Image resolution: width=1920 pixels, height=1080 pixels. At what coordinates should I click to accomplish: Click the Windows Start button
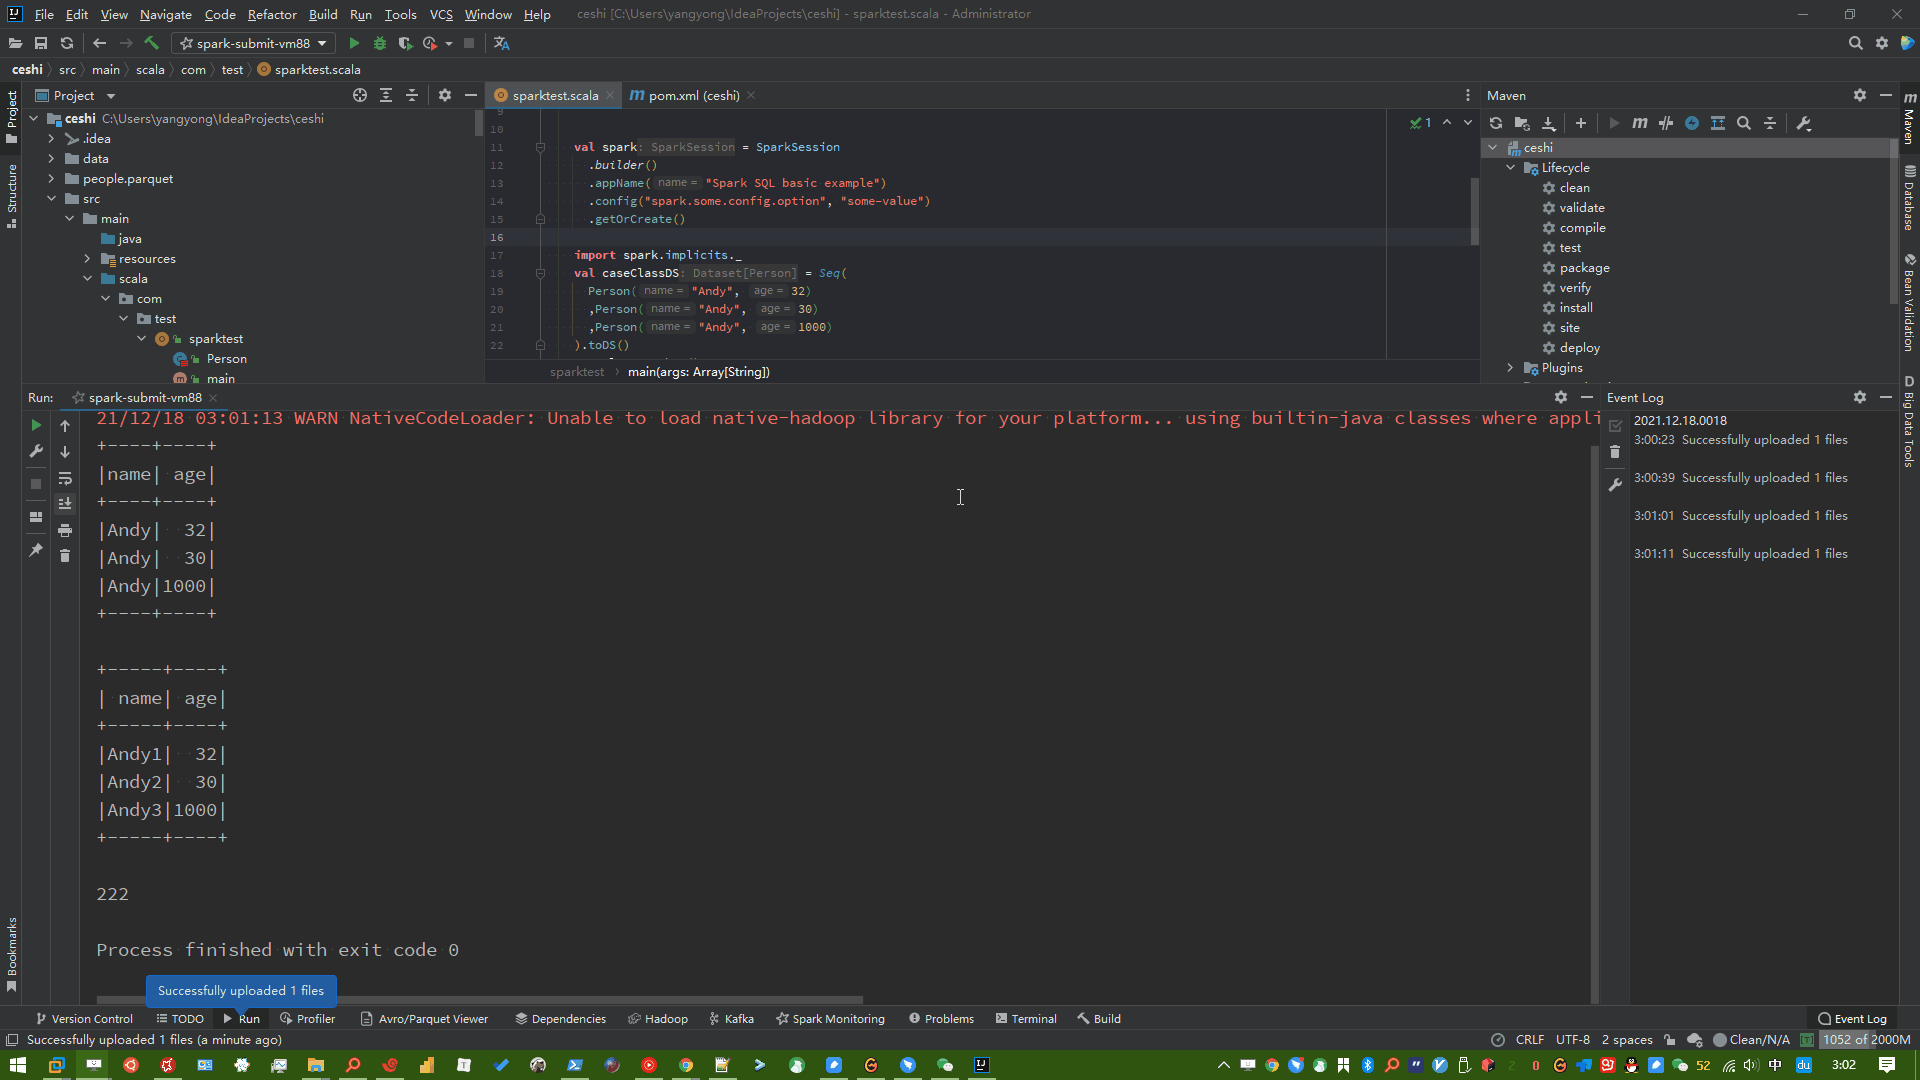[17, 1065]
